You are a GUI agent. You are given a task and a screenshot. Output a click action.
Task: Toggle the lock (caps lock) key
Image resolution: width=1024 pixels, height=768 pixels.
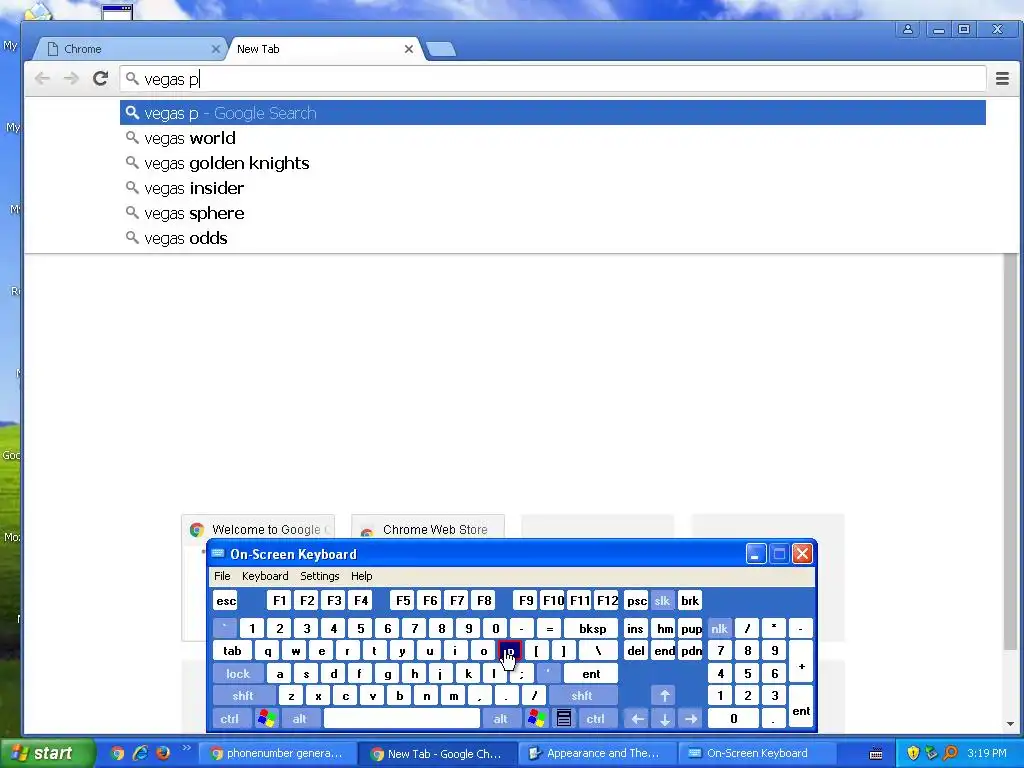click(x=238, y=674)
